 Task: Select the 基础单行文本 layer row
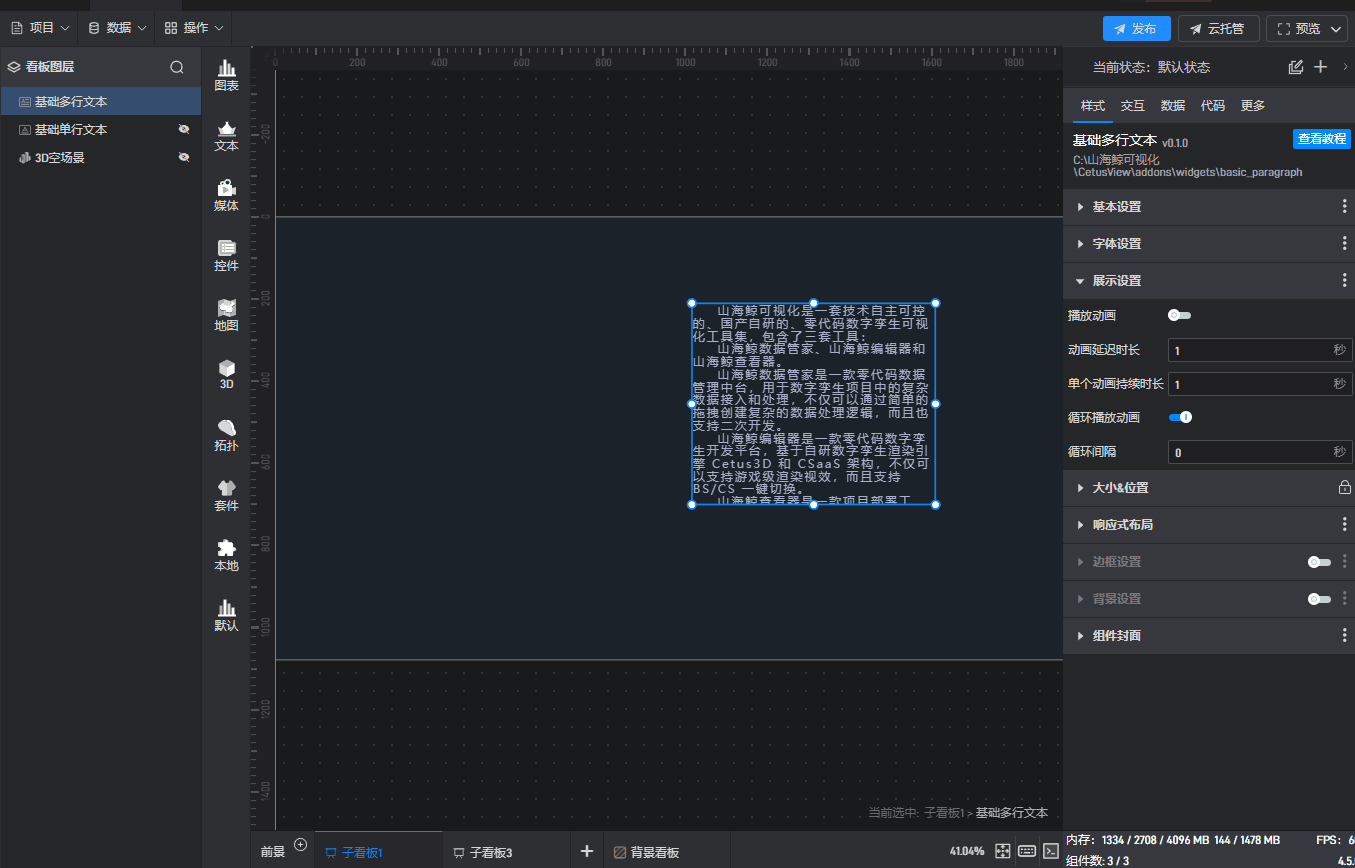pyautogui.click(x=100, y=129)
